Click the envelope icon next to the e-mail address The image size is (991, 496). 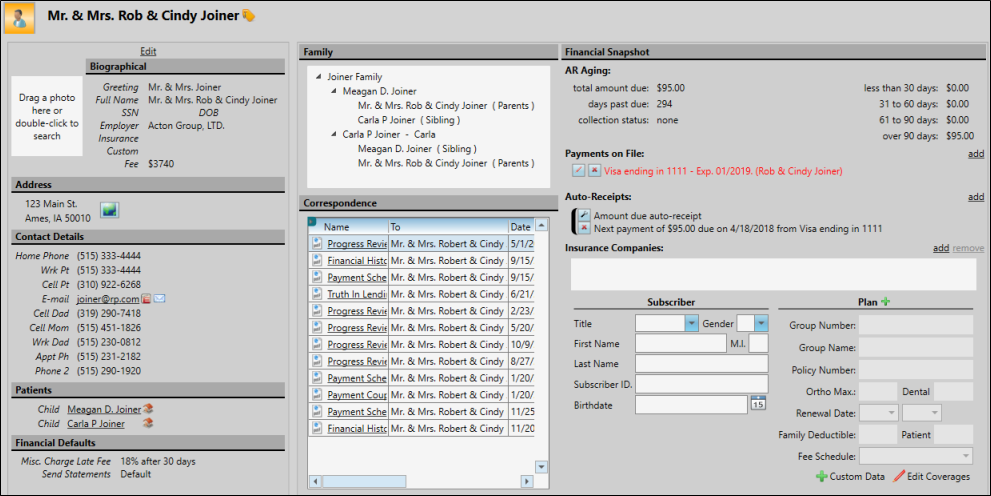pos(159,298)
